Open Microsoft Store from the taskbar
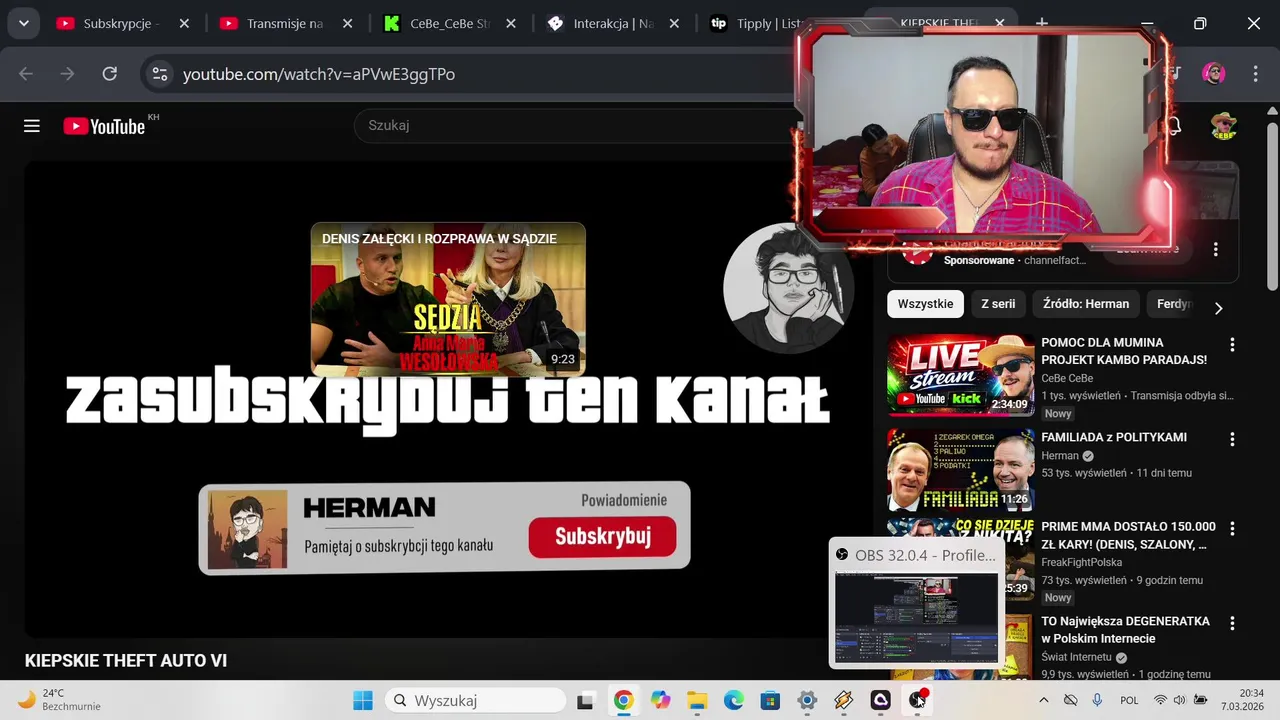The height and width of the screenshot is (720, 1280). pyautogui.click(x=770, y=700)
